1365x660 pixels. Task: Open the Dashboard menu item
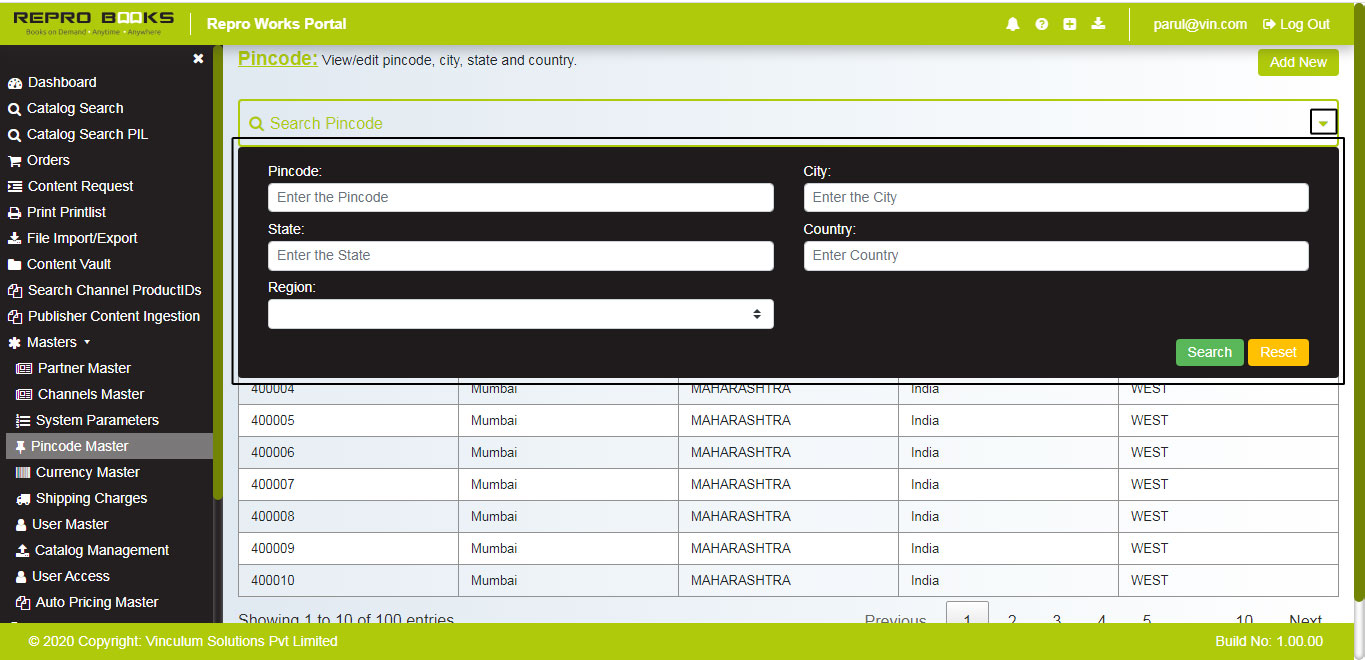(x=60, y=82)
